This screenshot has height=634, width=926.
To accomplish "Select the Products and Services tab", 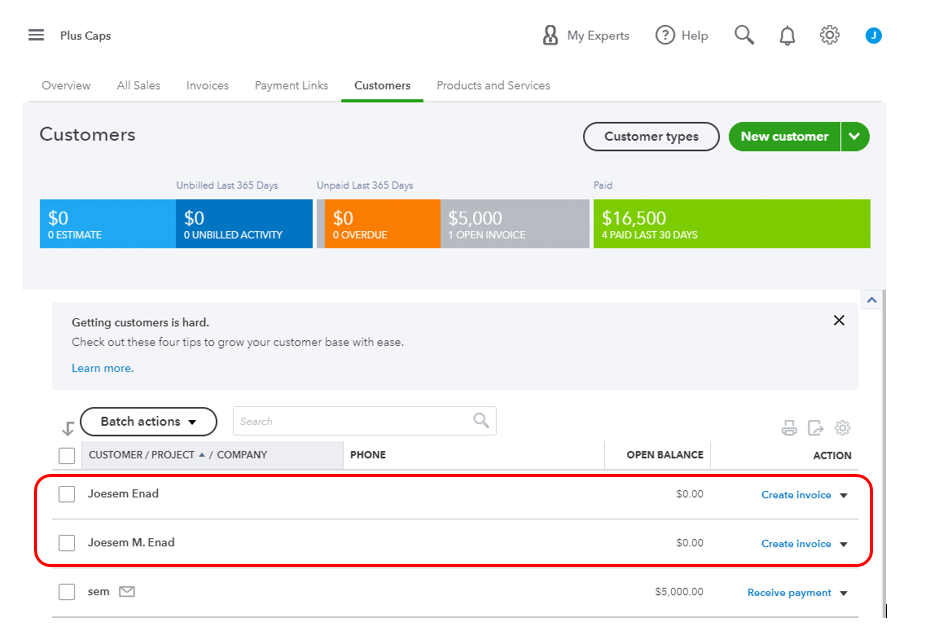I will pyautogui.click(x=493, y=85).
